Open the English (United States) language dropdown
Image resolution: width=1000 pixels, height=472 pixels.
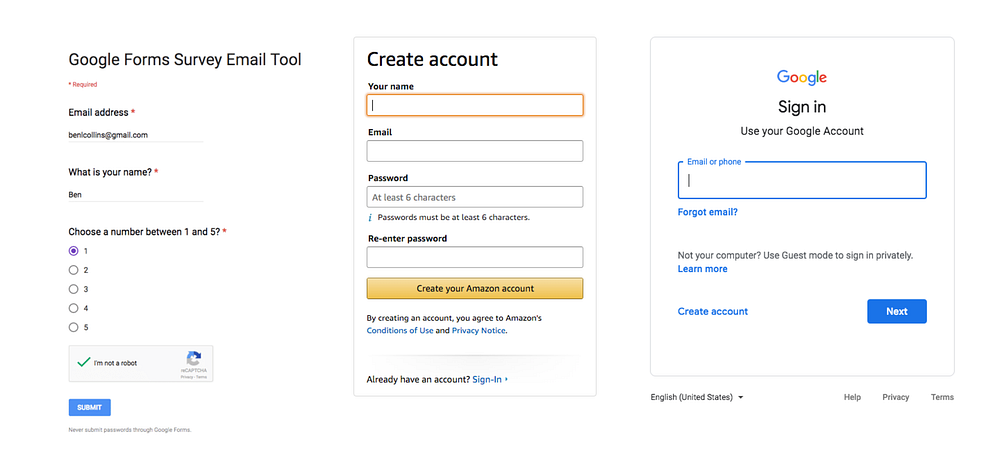(697, 397)
